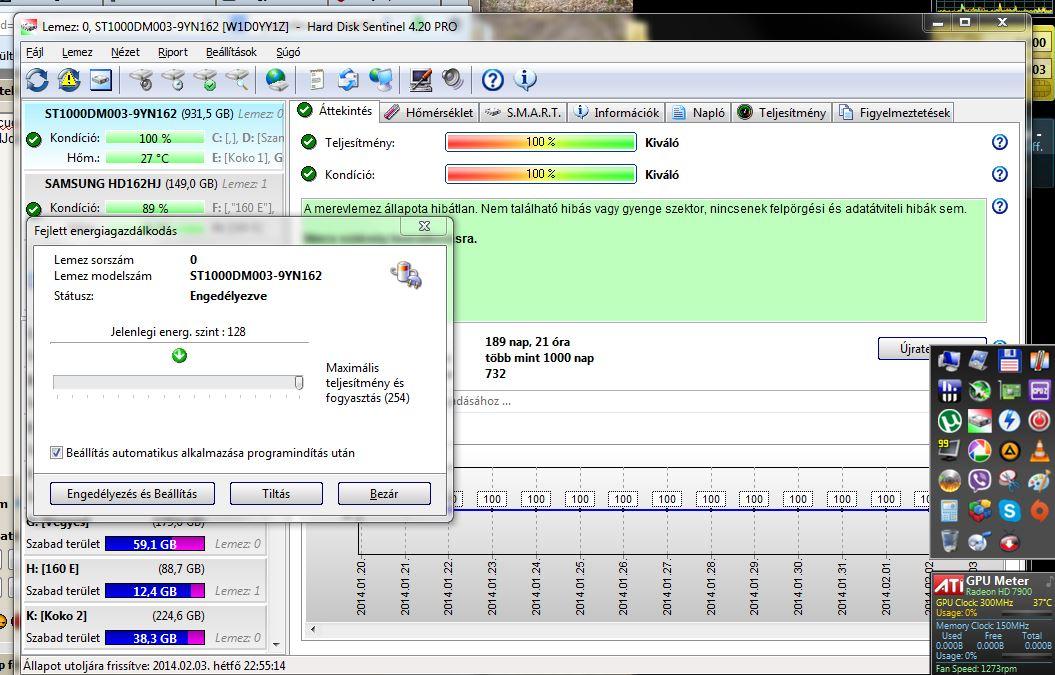Screen dimensions: 1055x675
Task: Click the Tiltás button
Action: [276, 493]
